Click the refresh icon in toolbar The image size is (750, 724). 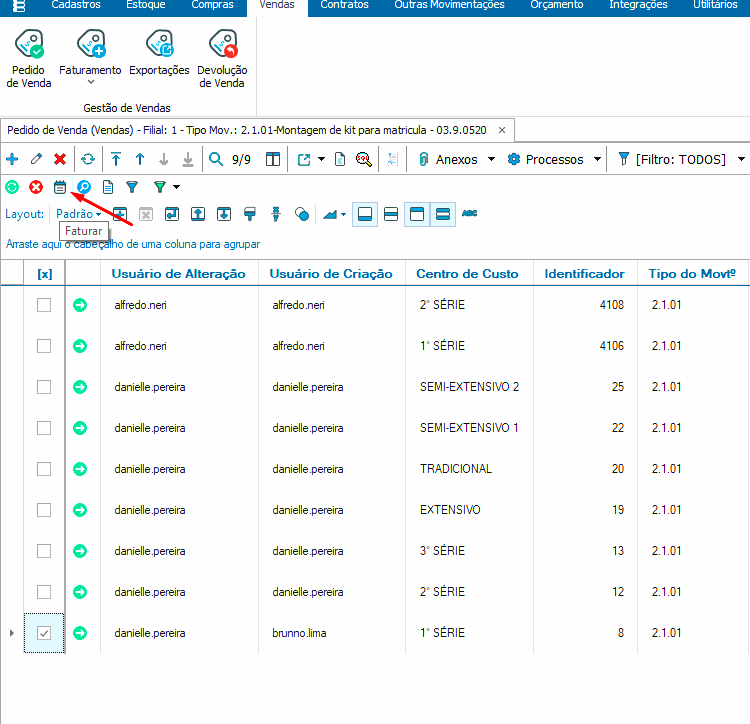(x=88, y=159)
